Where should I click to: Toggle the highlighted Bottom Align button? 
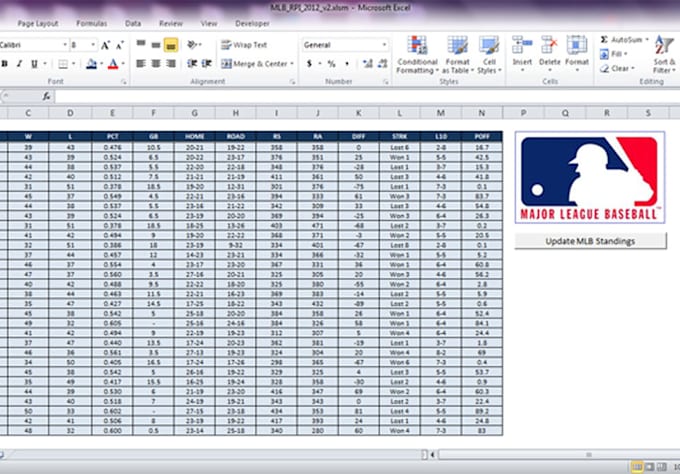point(171,45)
